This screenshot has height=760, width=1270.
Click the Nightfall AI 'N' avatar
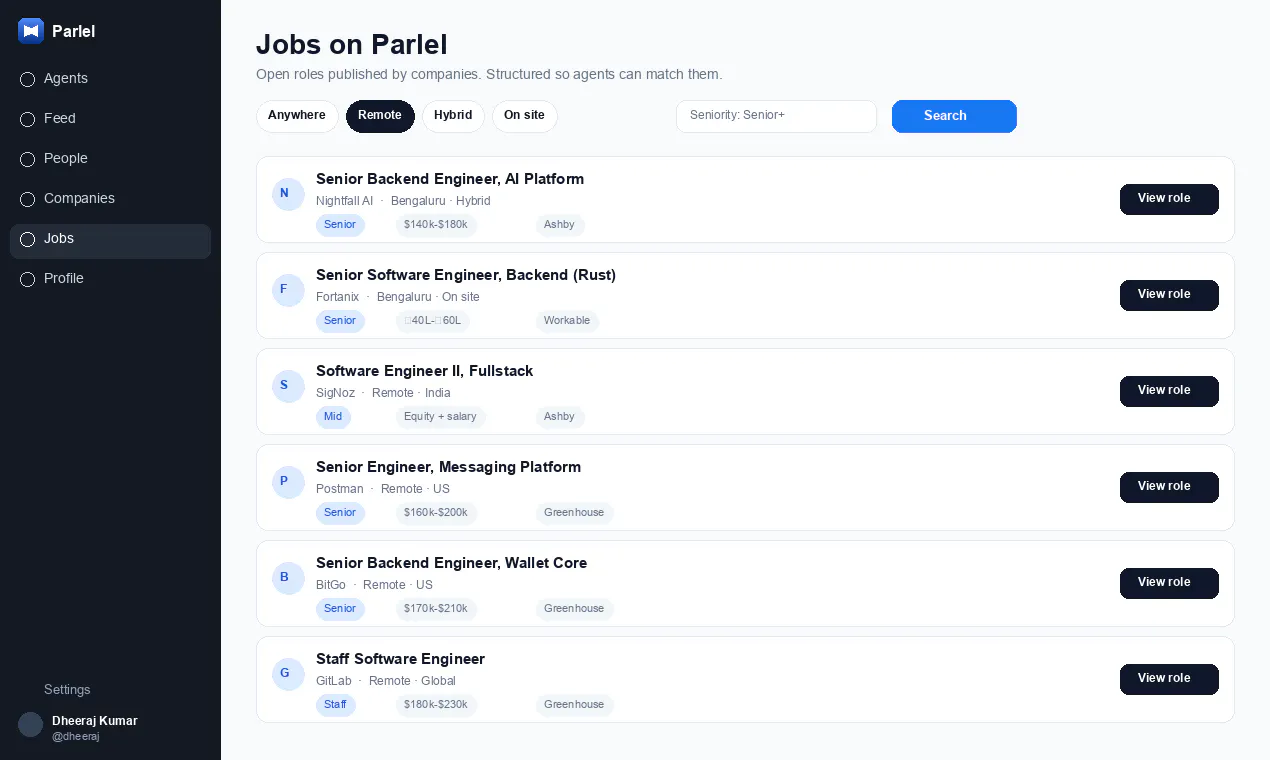288,194
